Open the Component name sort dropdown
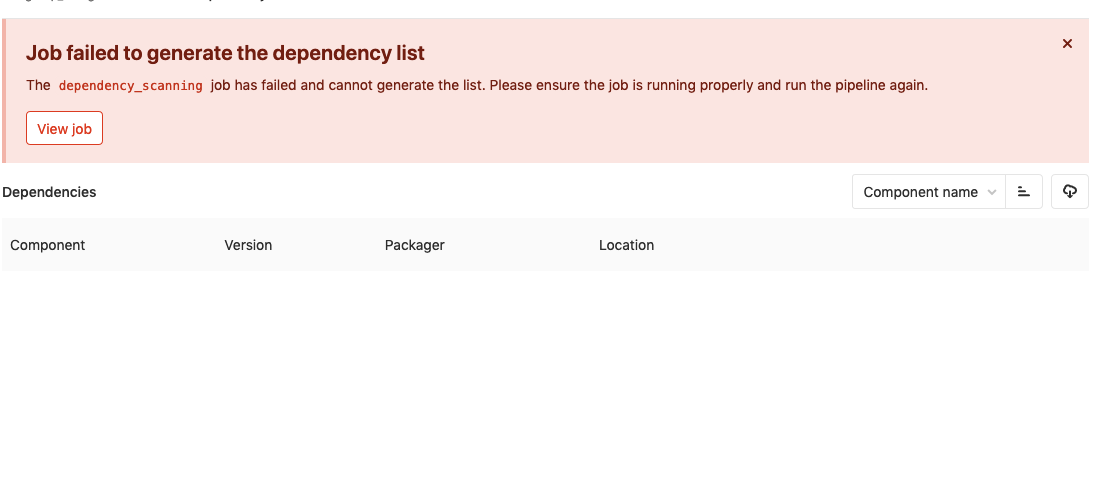This screenshot has width=1093, height=499. point(928,192)
